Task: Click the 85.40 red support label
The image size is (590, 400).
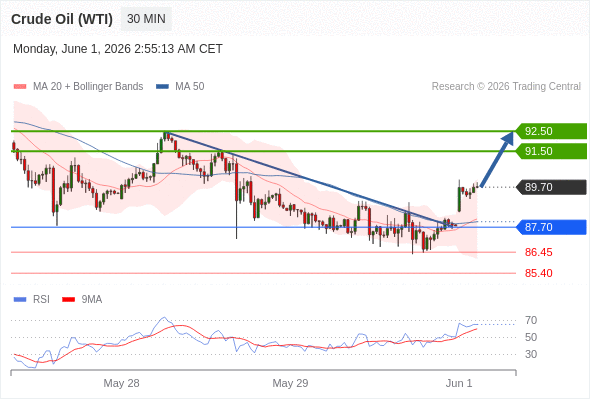Action: (x=538, y=273)
